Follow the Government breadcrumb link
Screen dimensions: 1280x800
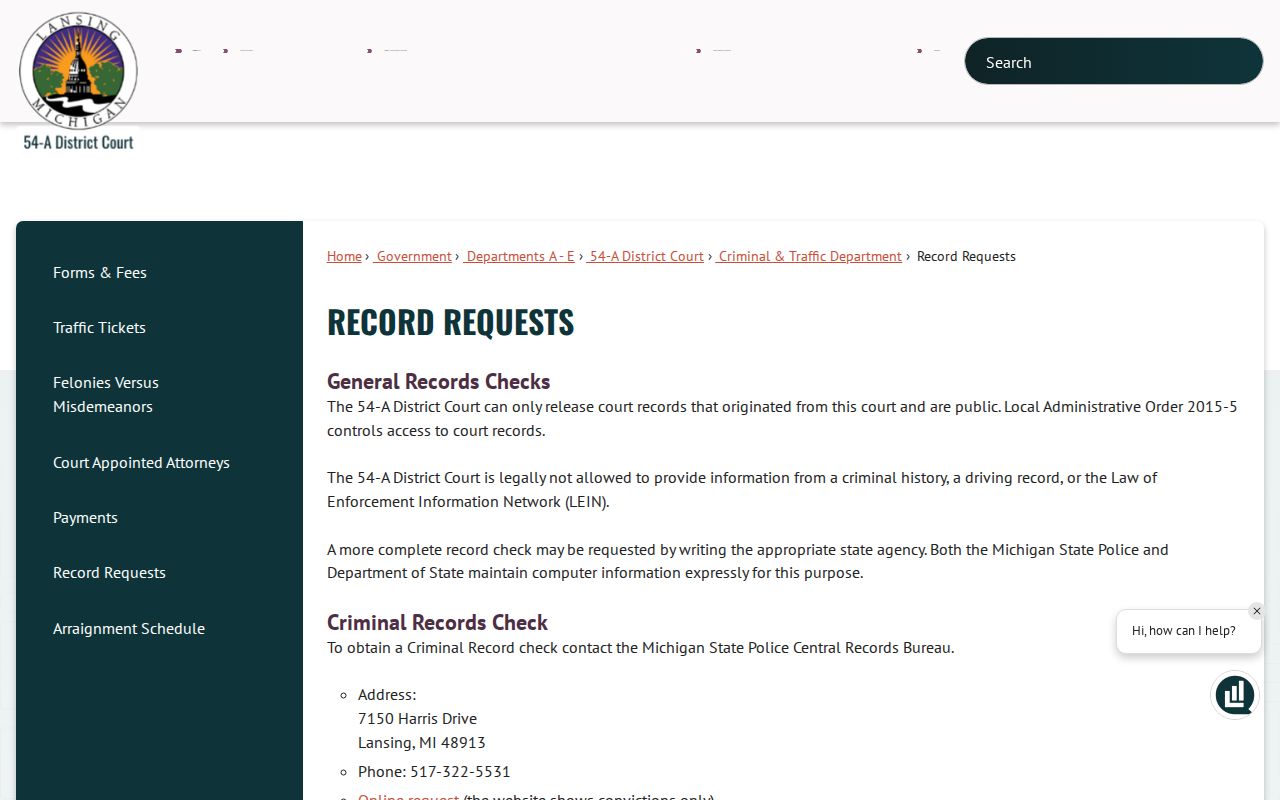pyautogui.click(x=414, y=256)
